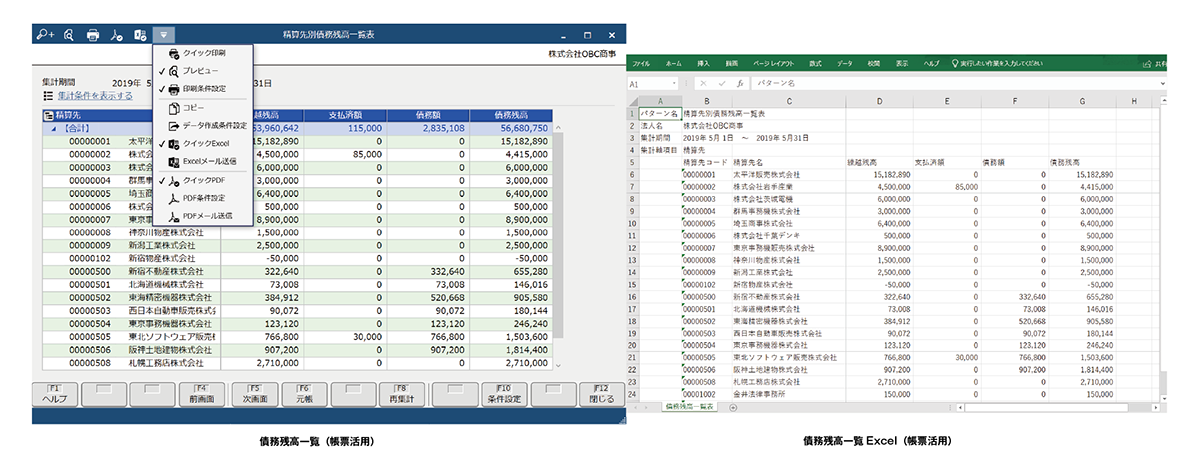Uncheck the プレビュー option
Viewport: 1200px width, 470px height.
[200, 71]
